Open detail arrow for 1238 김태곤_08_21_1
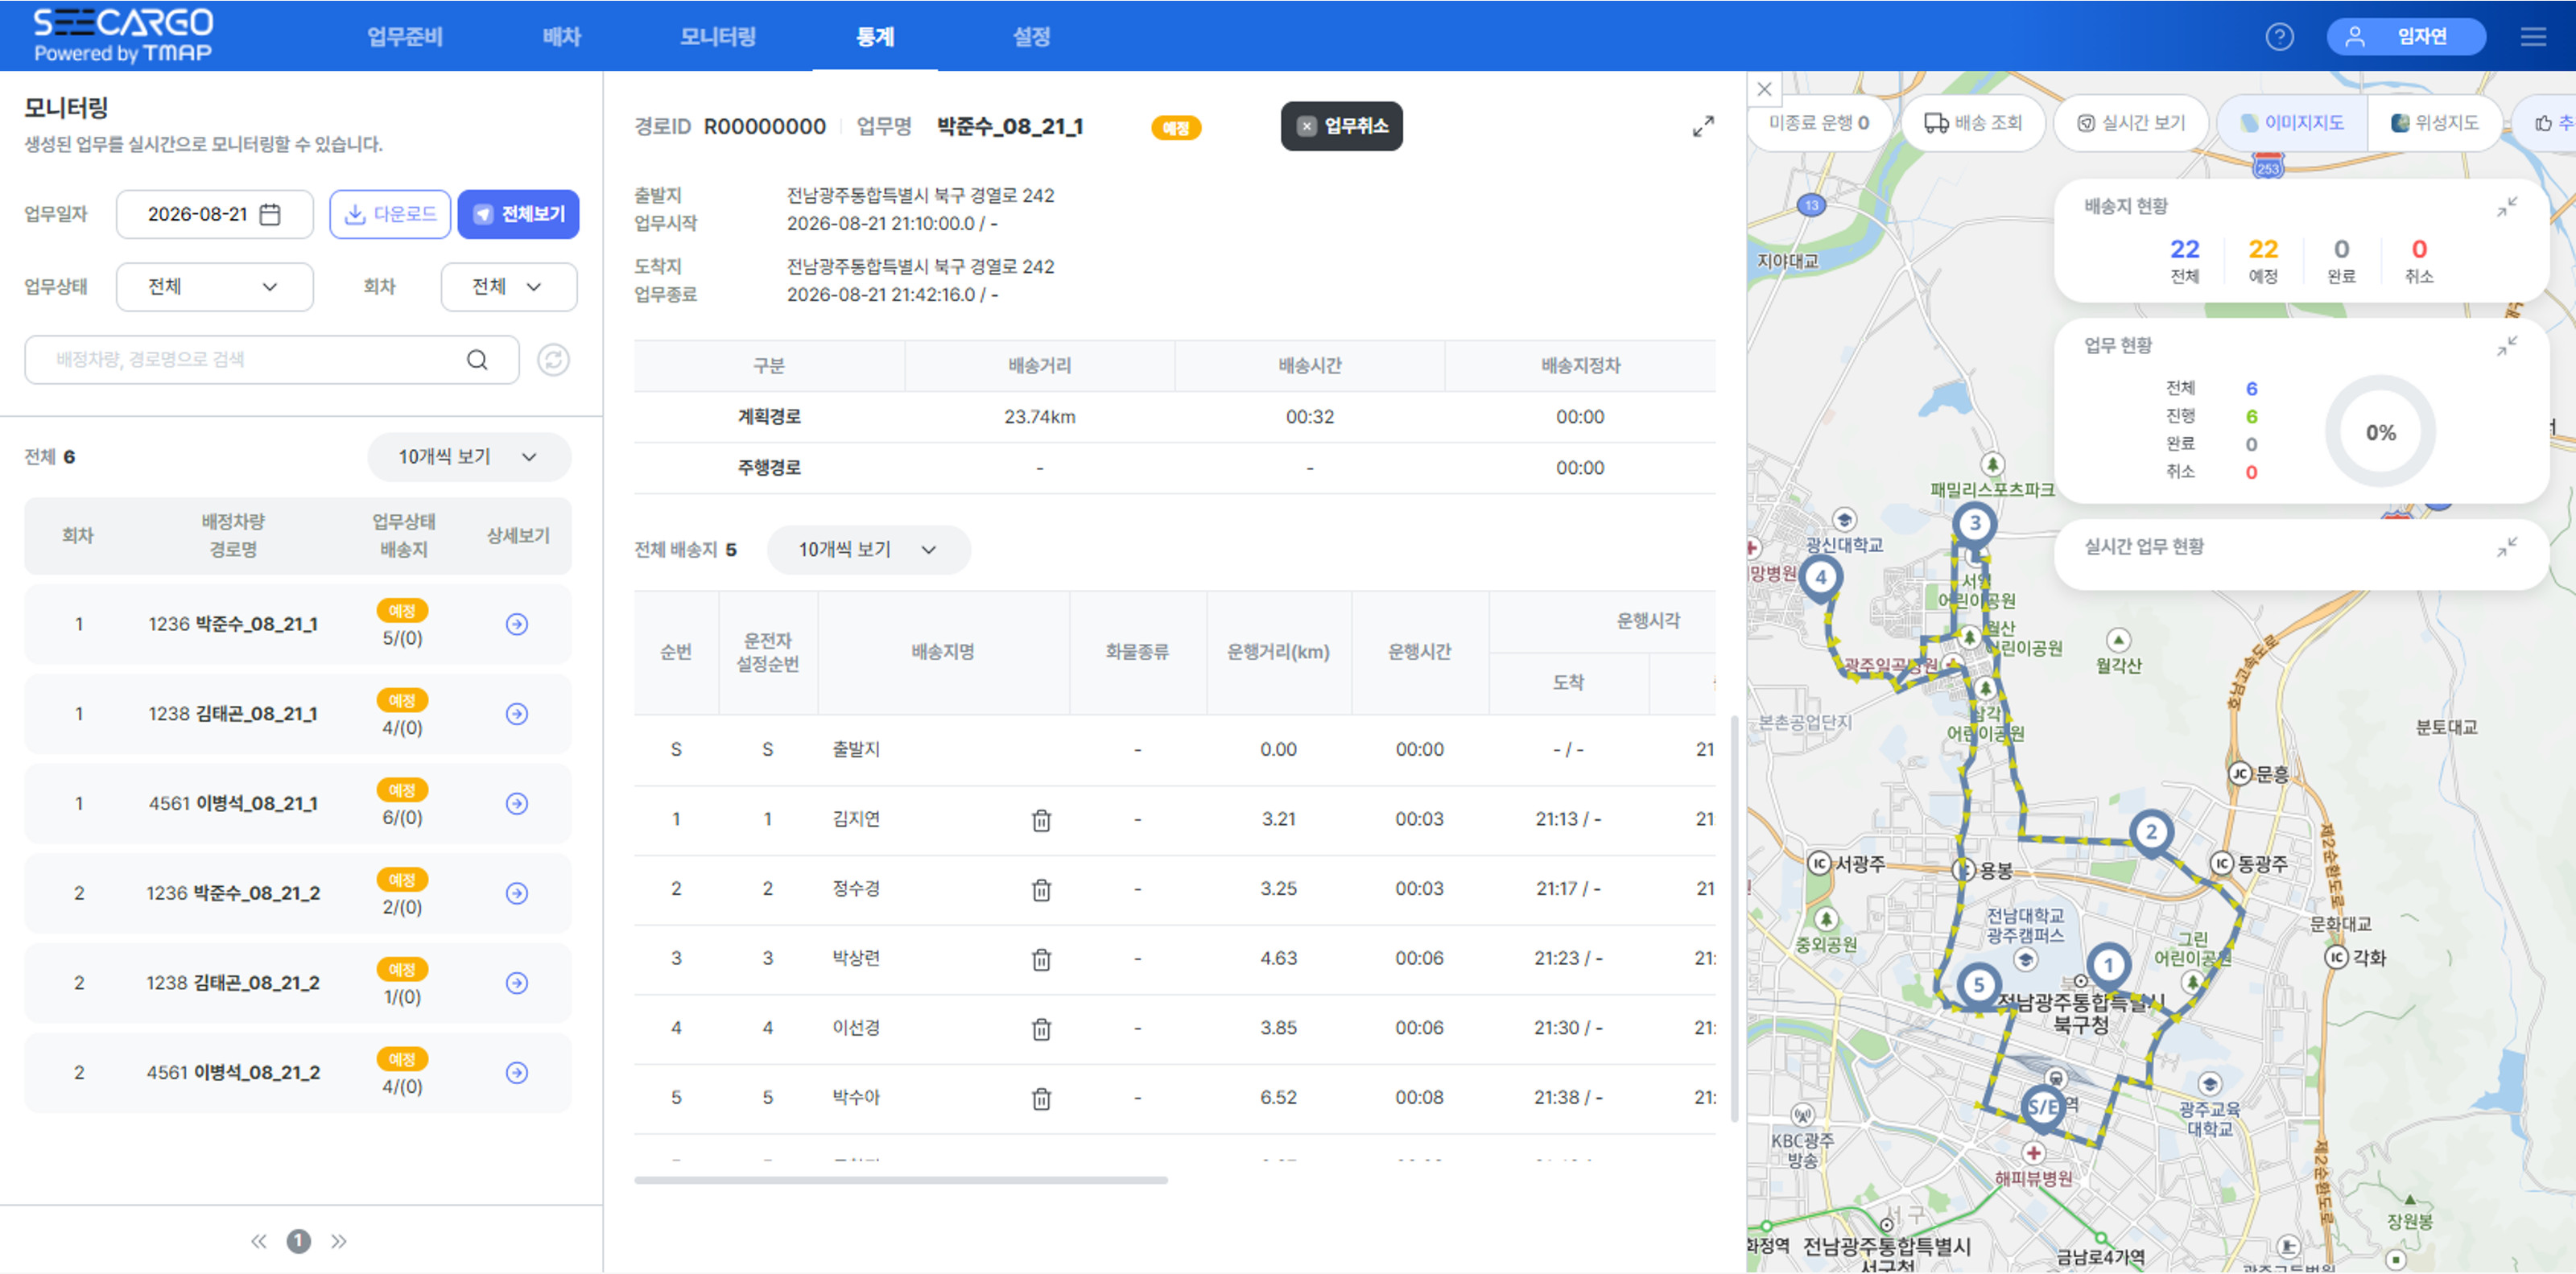The width and height of the screenshot is (2576, 1274). [517, 714]
